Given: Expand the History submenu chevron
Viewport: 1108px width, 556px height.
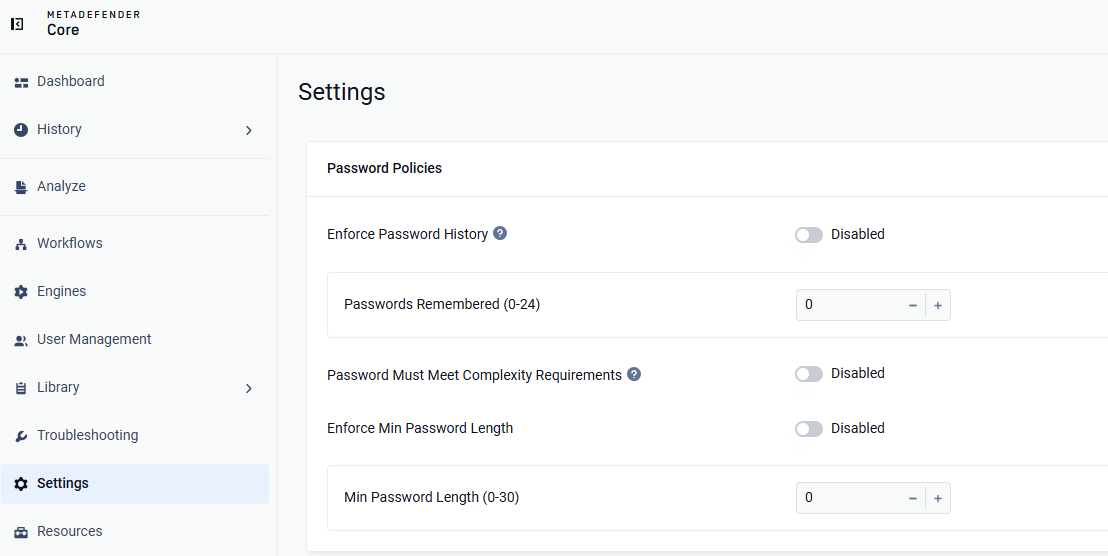Looking at the screenshot, I should (249, 130).
